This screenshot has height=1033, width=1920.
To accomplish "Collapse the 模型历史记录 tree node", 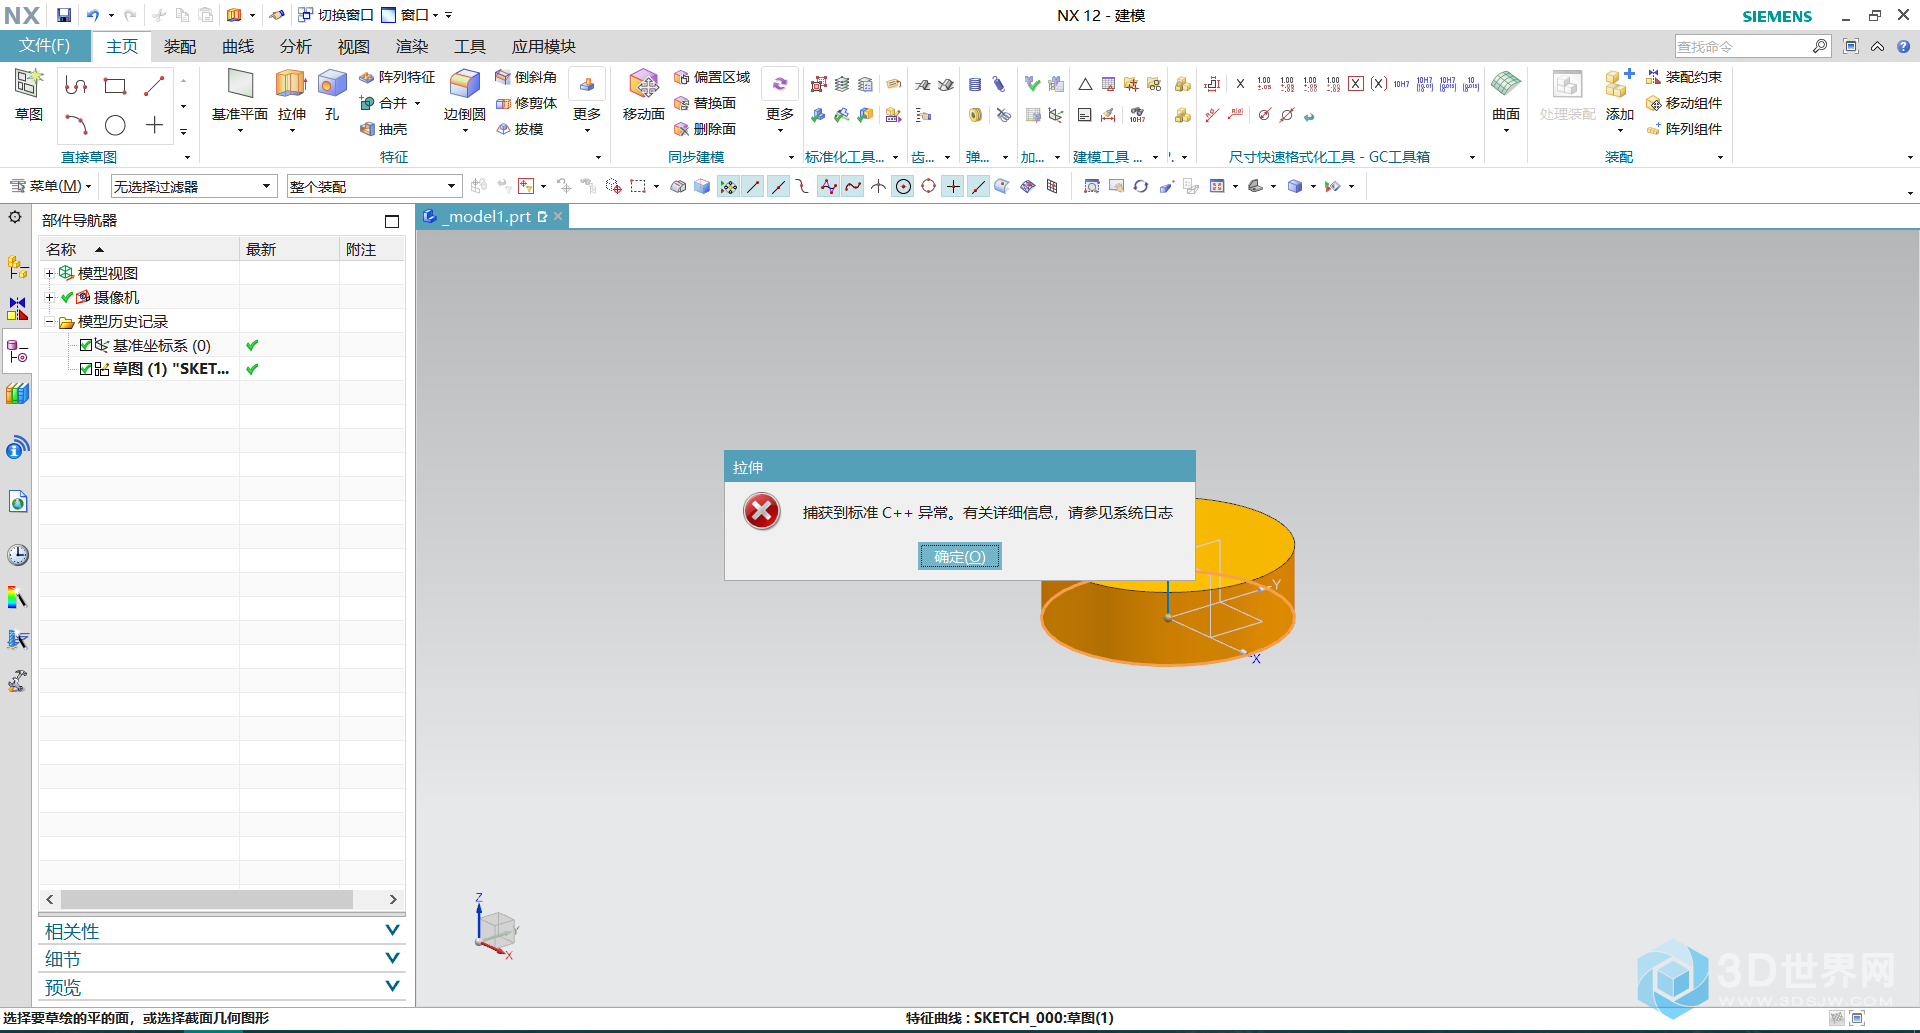I will click(49, 321).
